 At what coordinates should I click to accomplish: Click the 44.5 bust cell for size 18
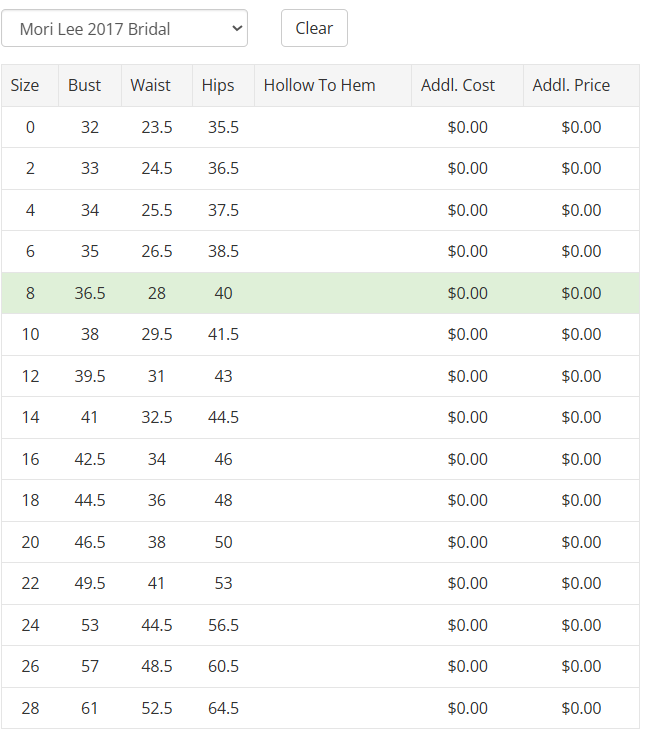tap(90, 500)
